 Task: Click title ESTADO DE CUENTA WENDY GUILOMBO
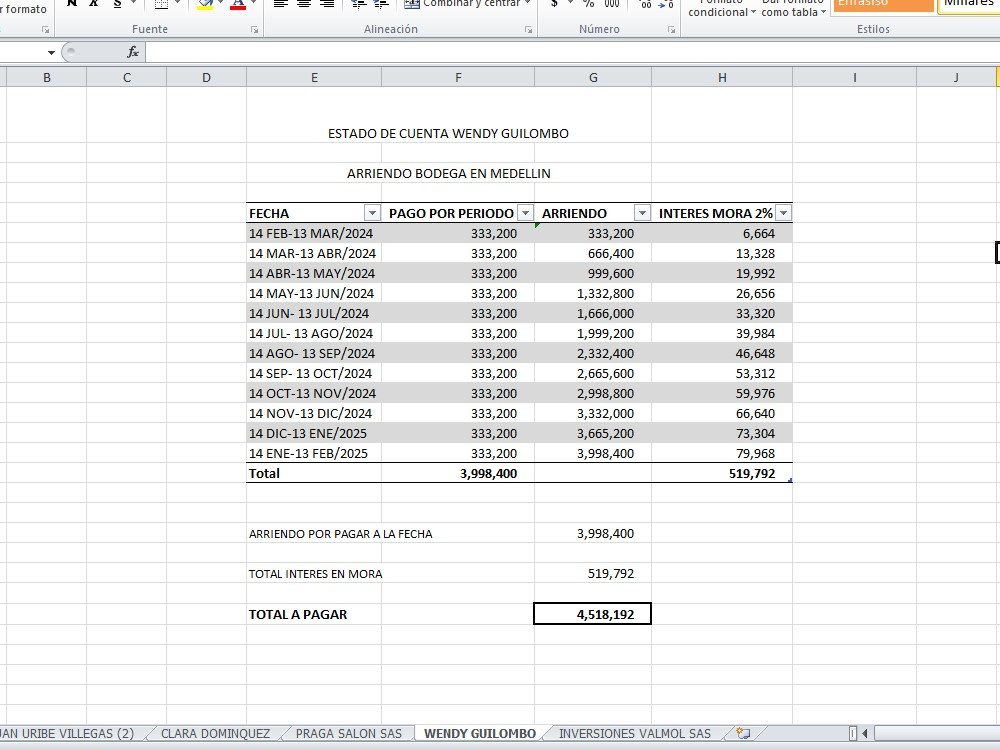coord(448,134)
